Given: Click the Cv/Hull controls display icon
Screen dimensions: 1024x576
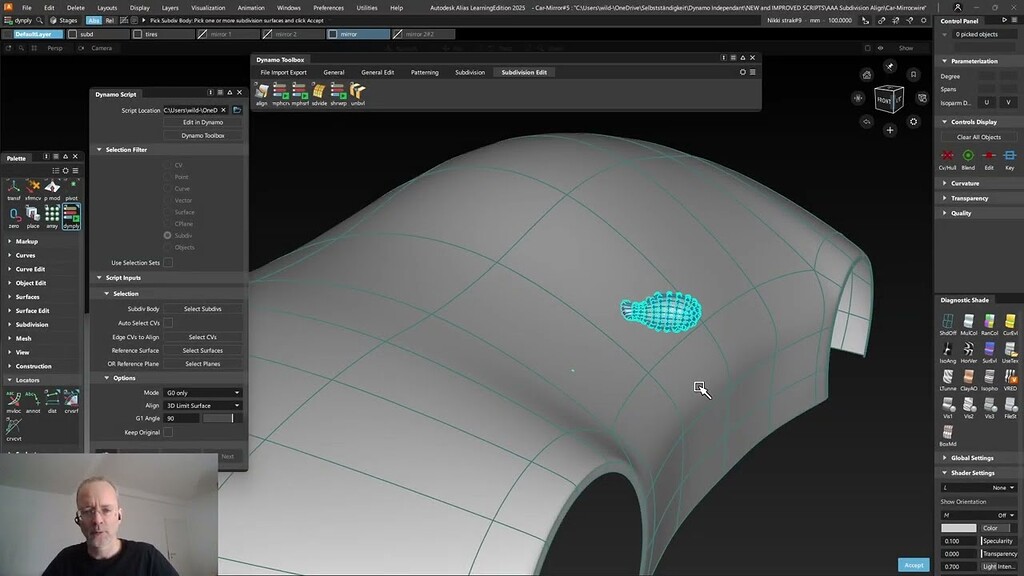Looking at the screenshot, I should (947, 156).
